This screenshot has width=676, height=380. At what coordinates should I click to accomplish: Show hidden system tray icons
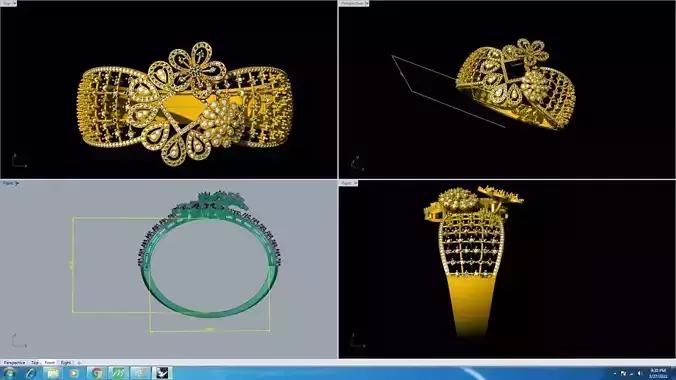(x=615, y=374)
